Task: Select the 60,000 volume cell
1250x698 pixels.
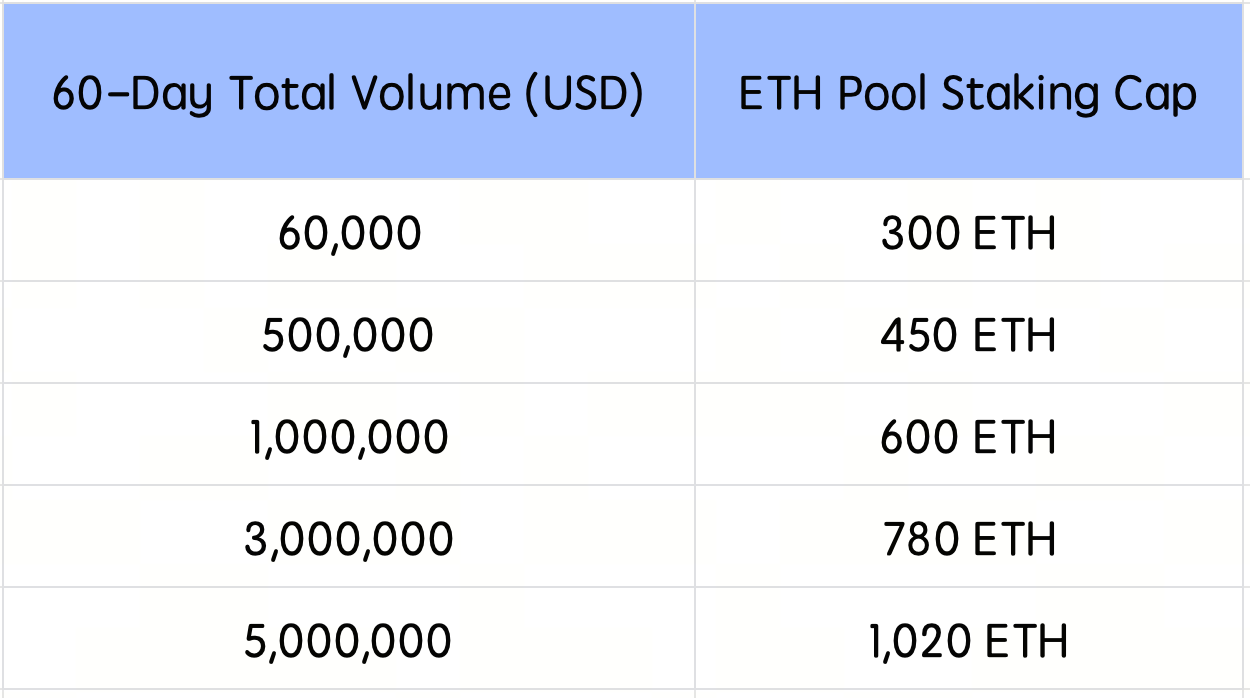Action: 348,234
